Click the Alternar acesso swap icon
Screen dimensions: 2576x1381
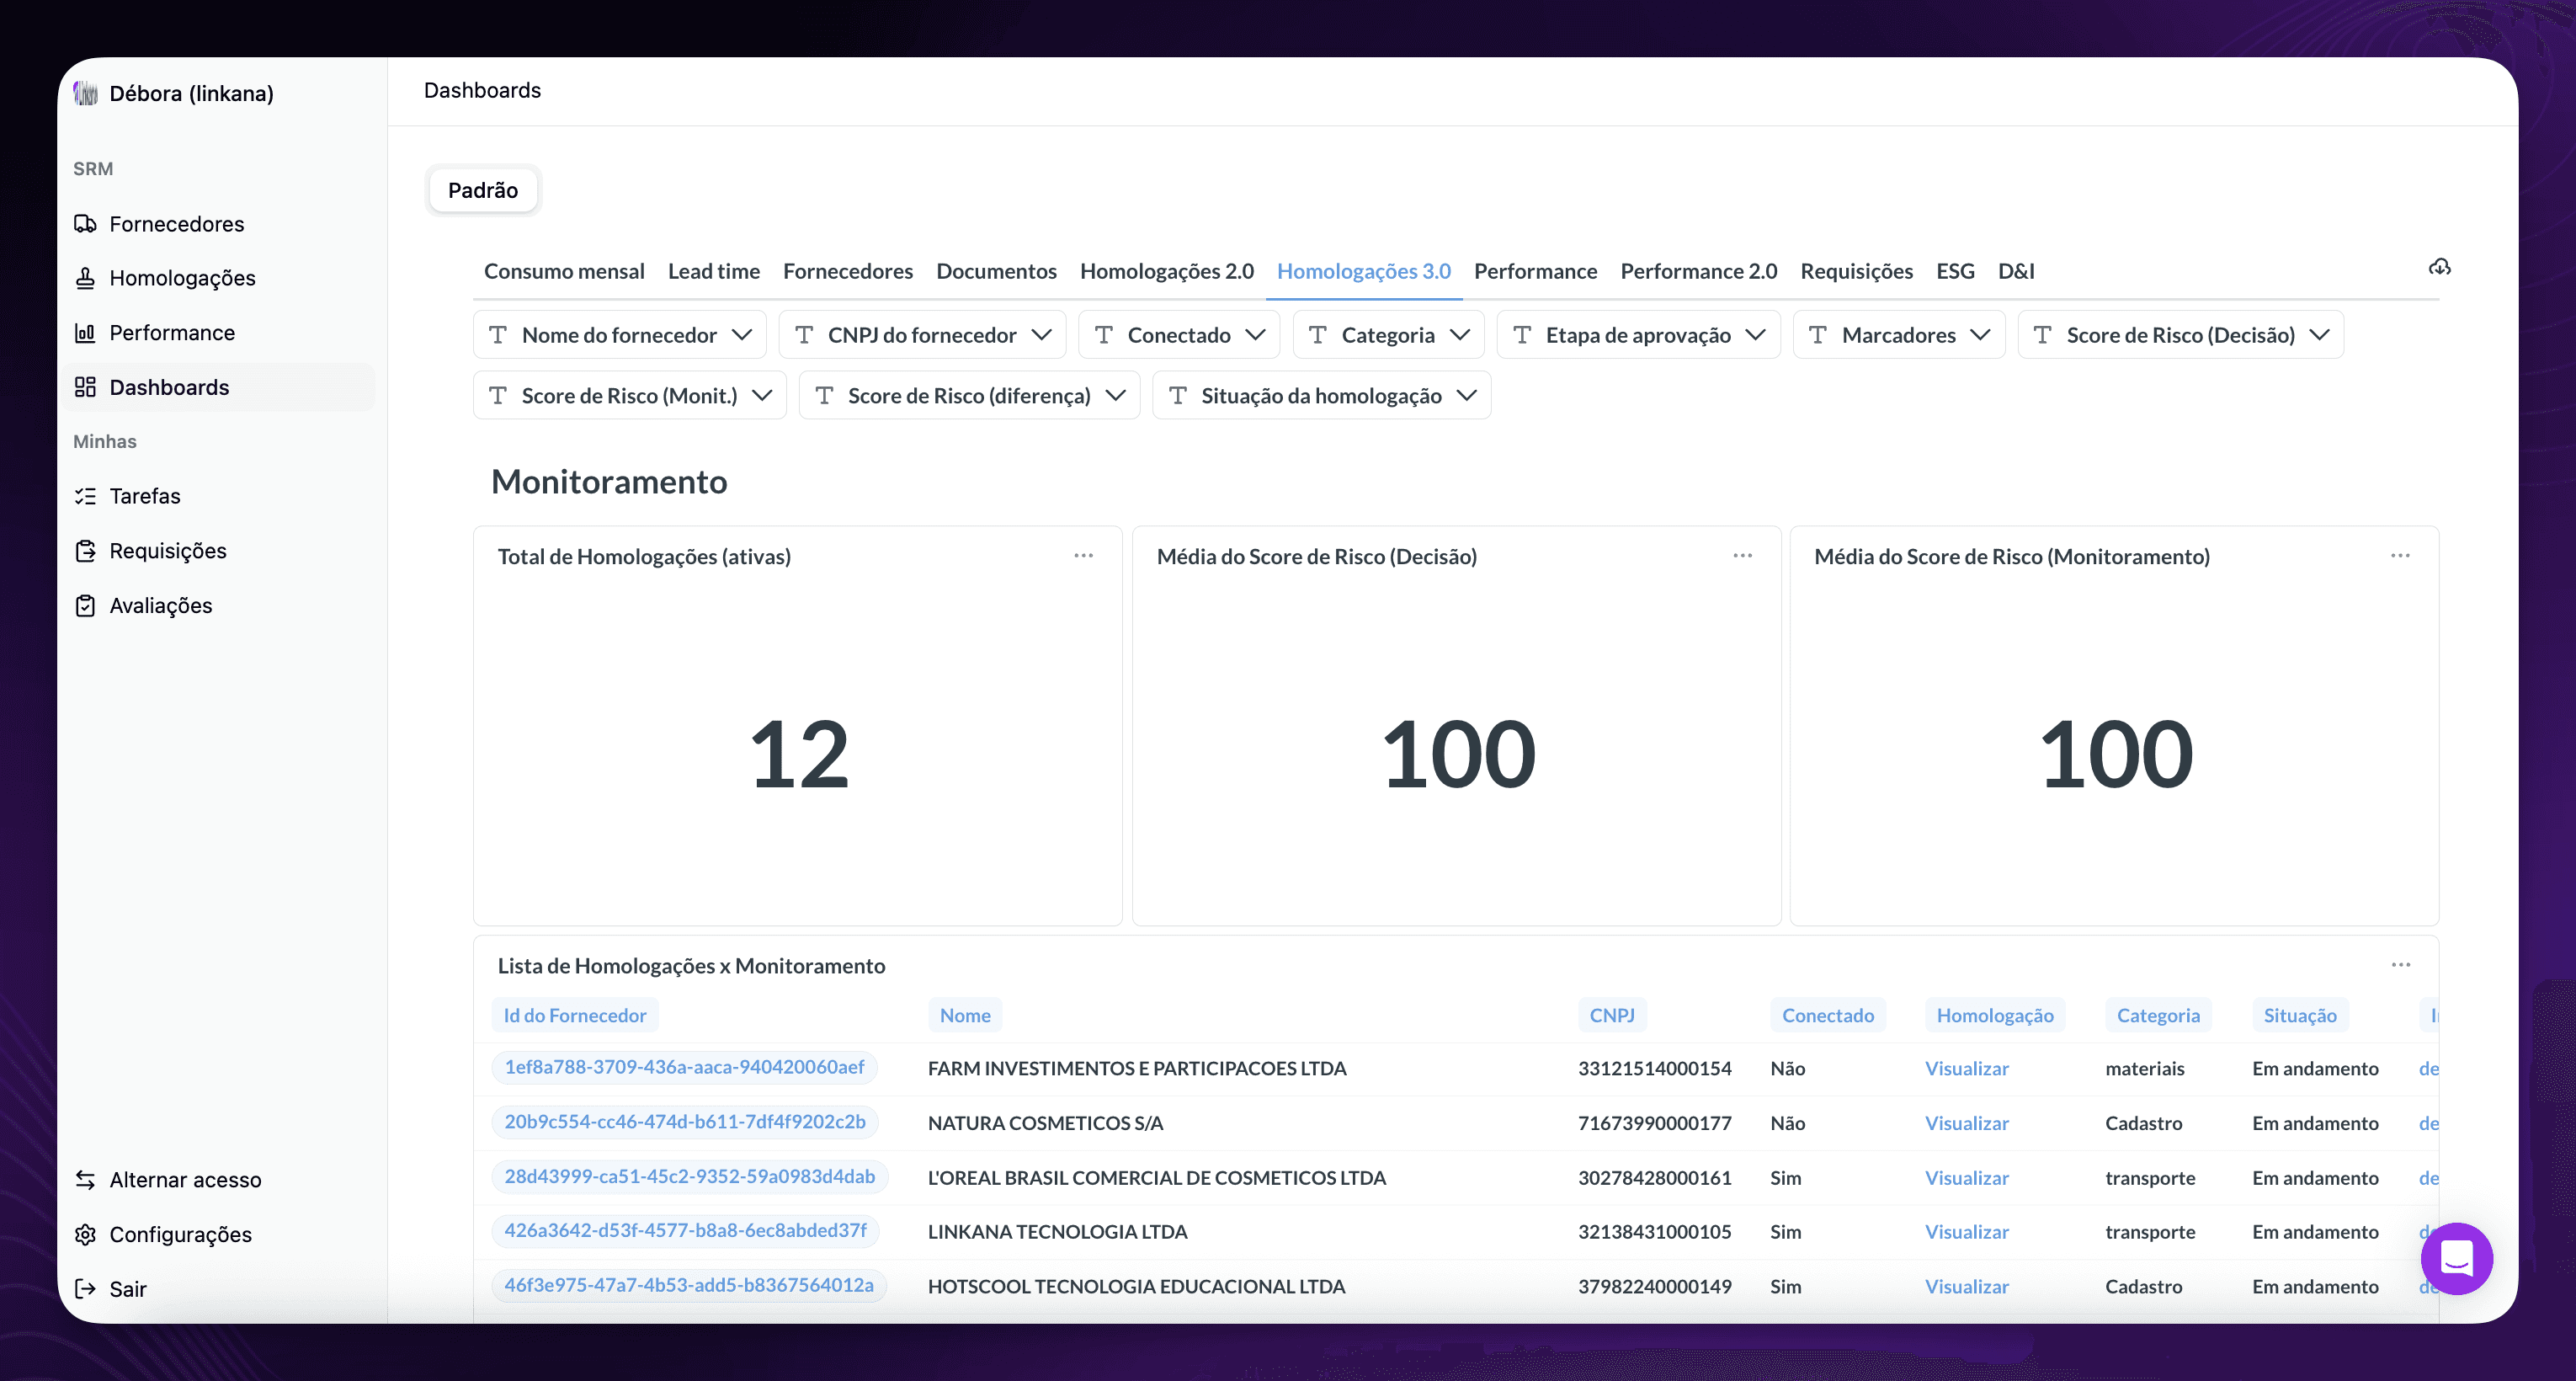(x=85, y=1180)
